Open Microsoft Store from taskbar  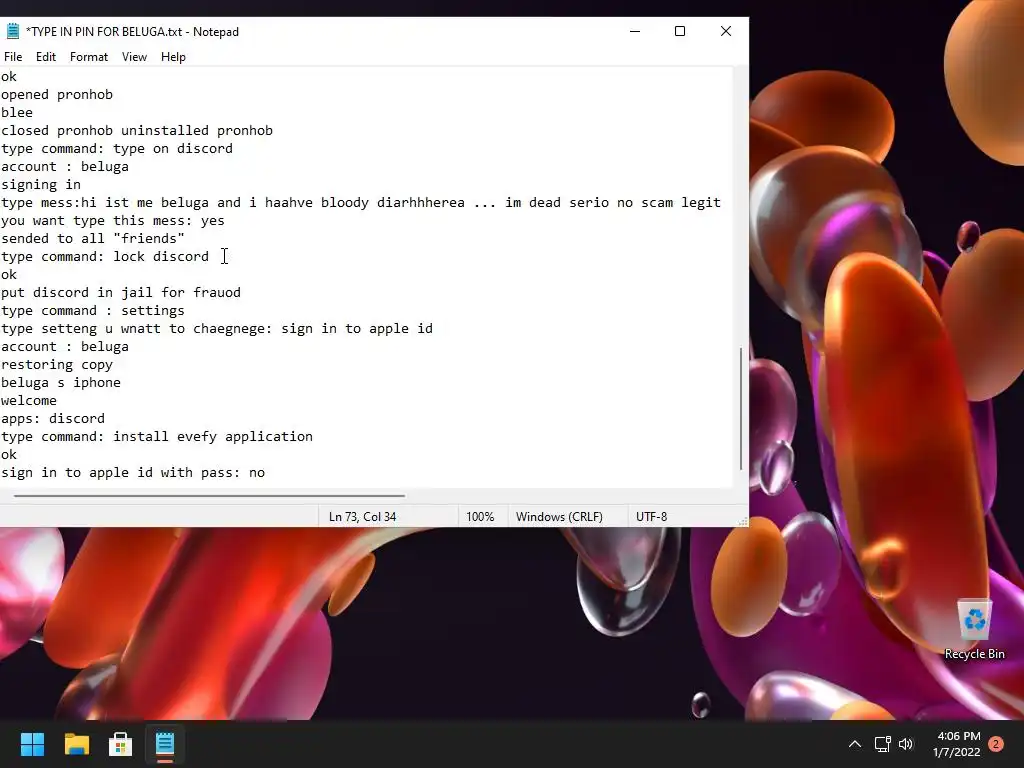tap(120, 744)
